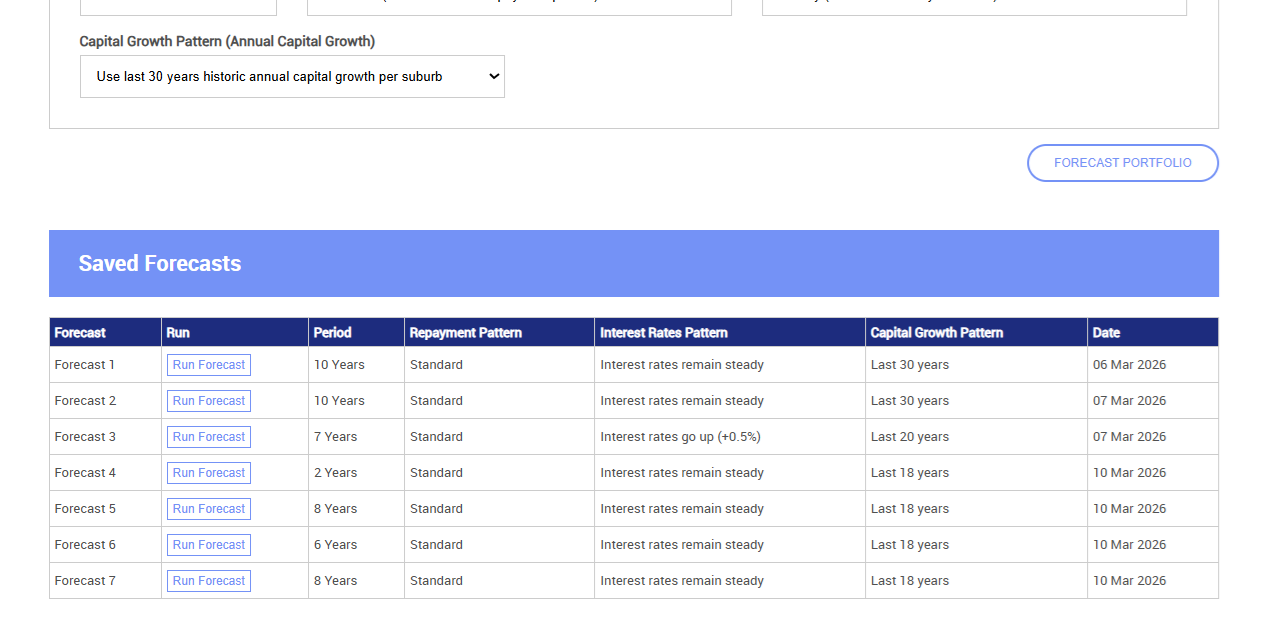Run the 6 Years Forecast 6
Image resolution: width=1280 pixels, height=623 pixels.
[209, 545]
